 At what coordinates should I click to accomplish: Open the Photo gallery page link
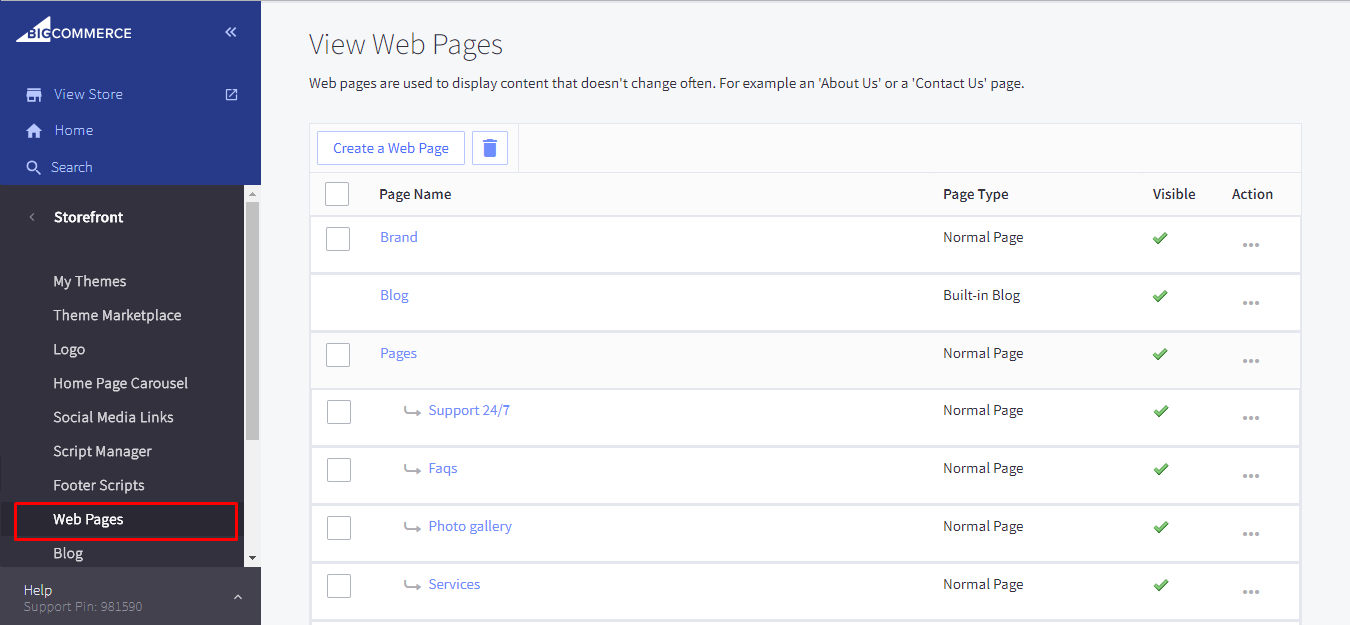[x=470, y=527]
